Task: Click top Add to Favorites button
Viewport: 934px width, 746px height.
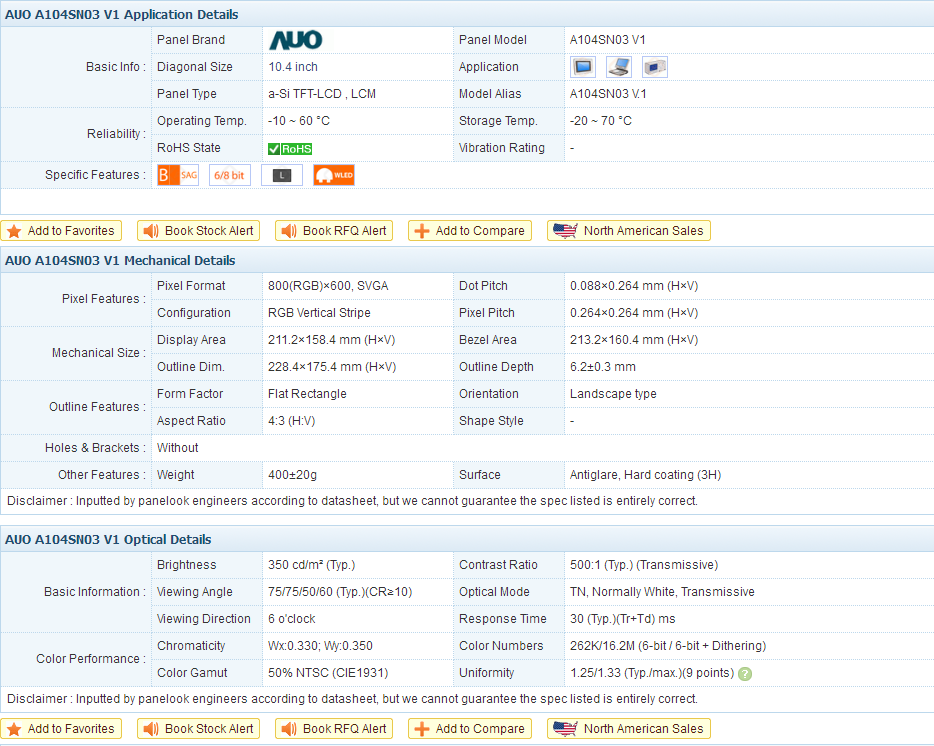Action: tap(61, 231)
